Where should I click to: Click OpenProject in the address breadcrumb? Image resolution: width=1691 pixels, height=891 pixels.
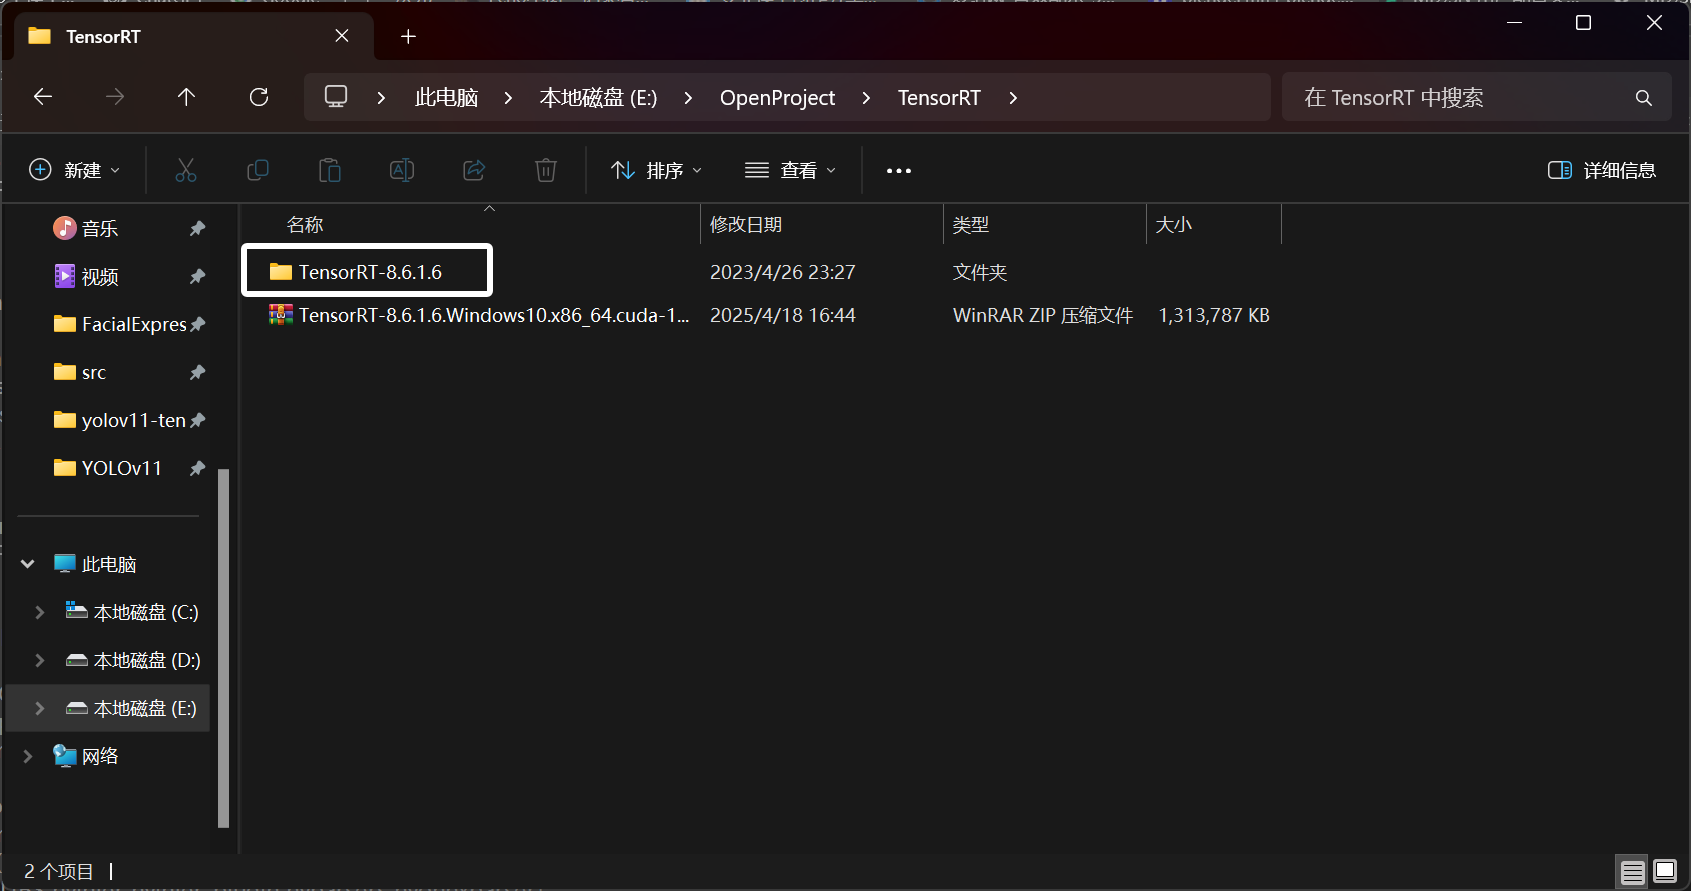tap(777, 98)
